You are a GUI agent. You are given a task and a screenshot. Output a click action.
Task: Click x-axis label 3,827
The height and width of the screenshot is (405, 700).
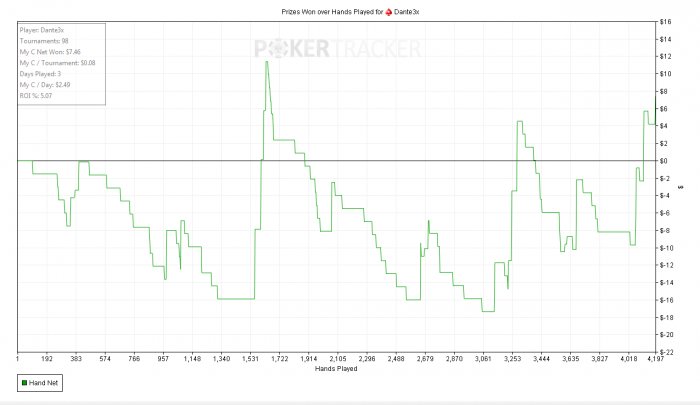pos(600,359)
